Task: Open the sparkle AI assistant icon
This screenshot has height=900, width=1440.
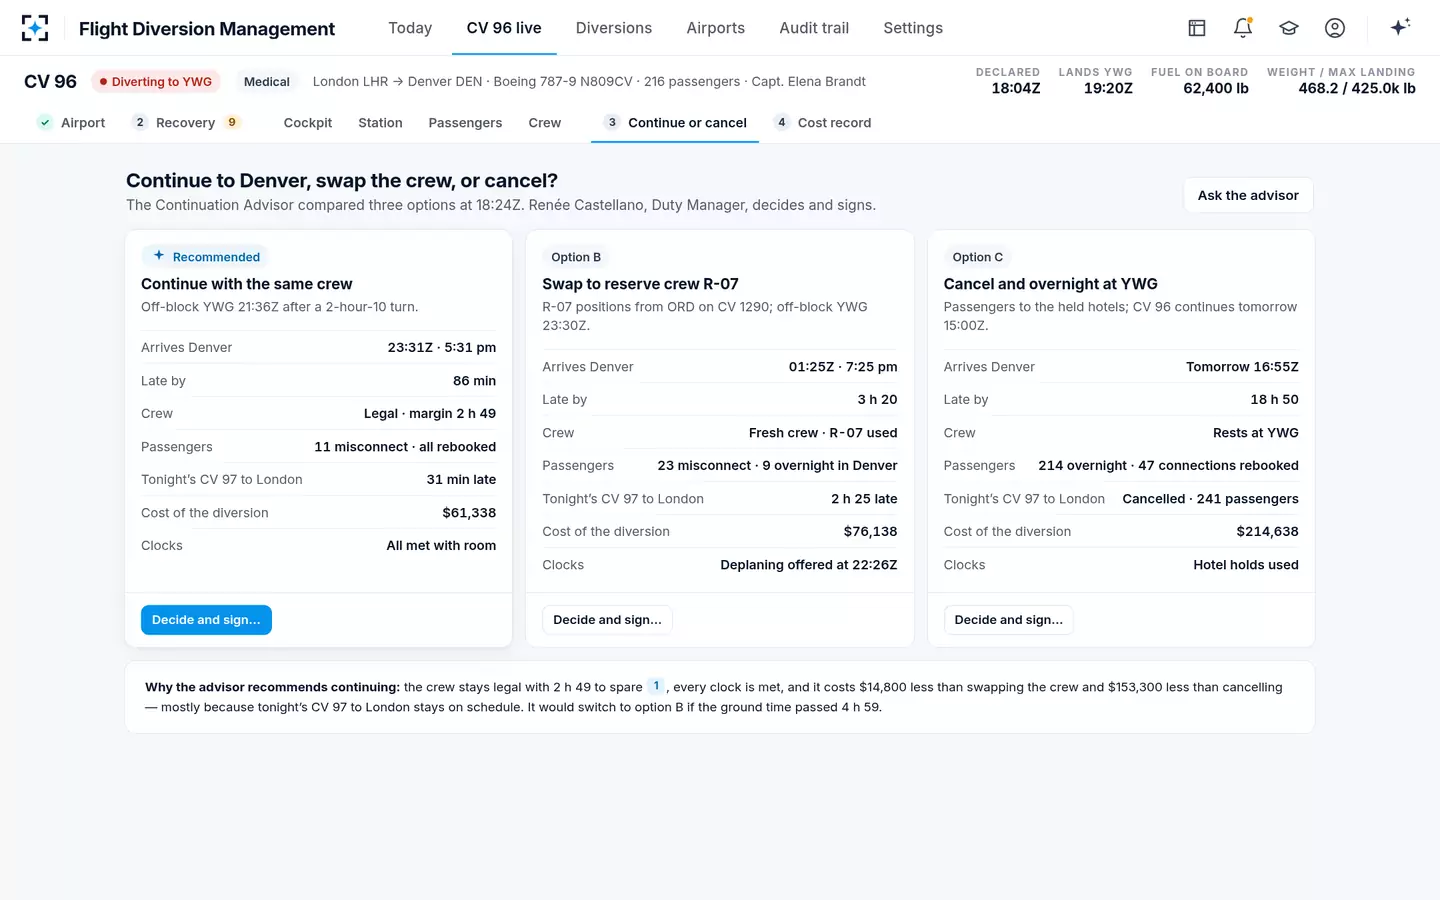Action: click(1400, 27)
